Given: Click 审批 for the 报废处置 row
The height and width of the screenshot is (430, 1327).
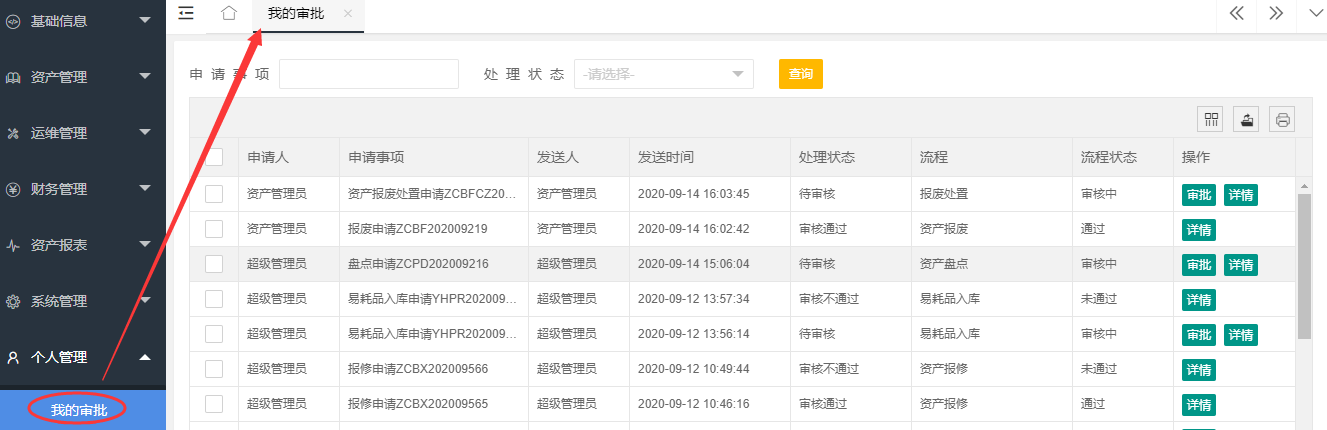Looking at the screenshot, I should tap(1199, 195).
